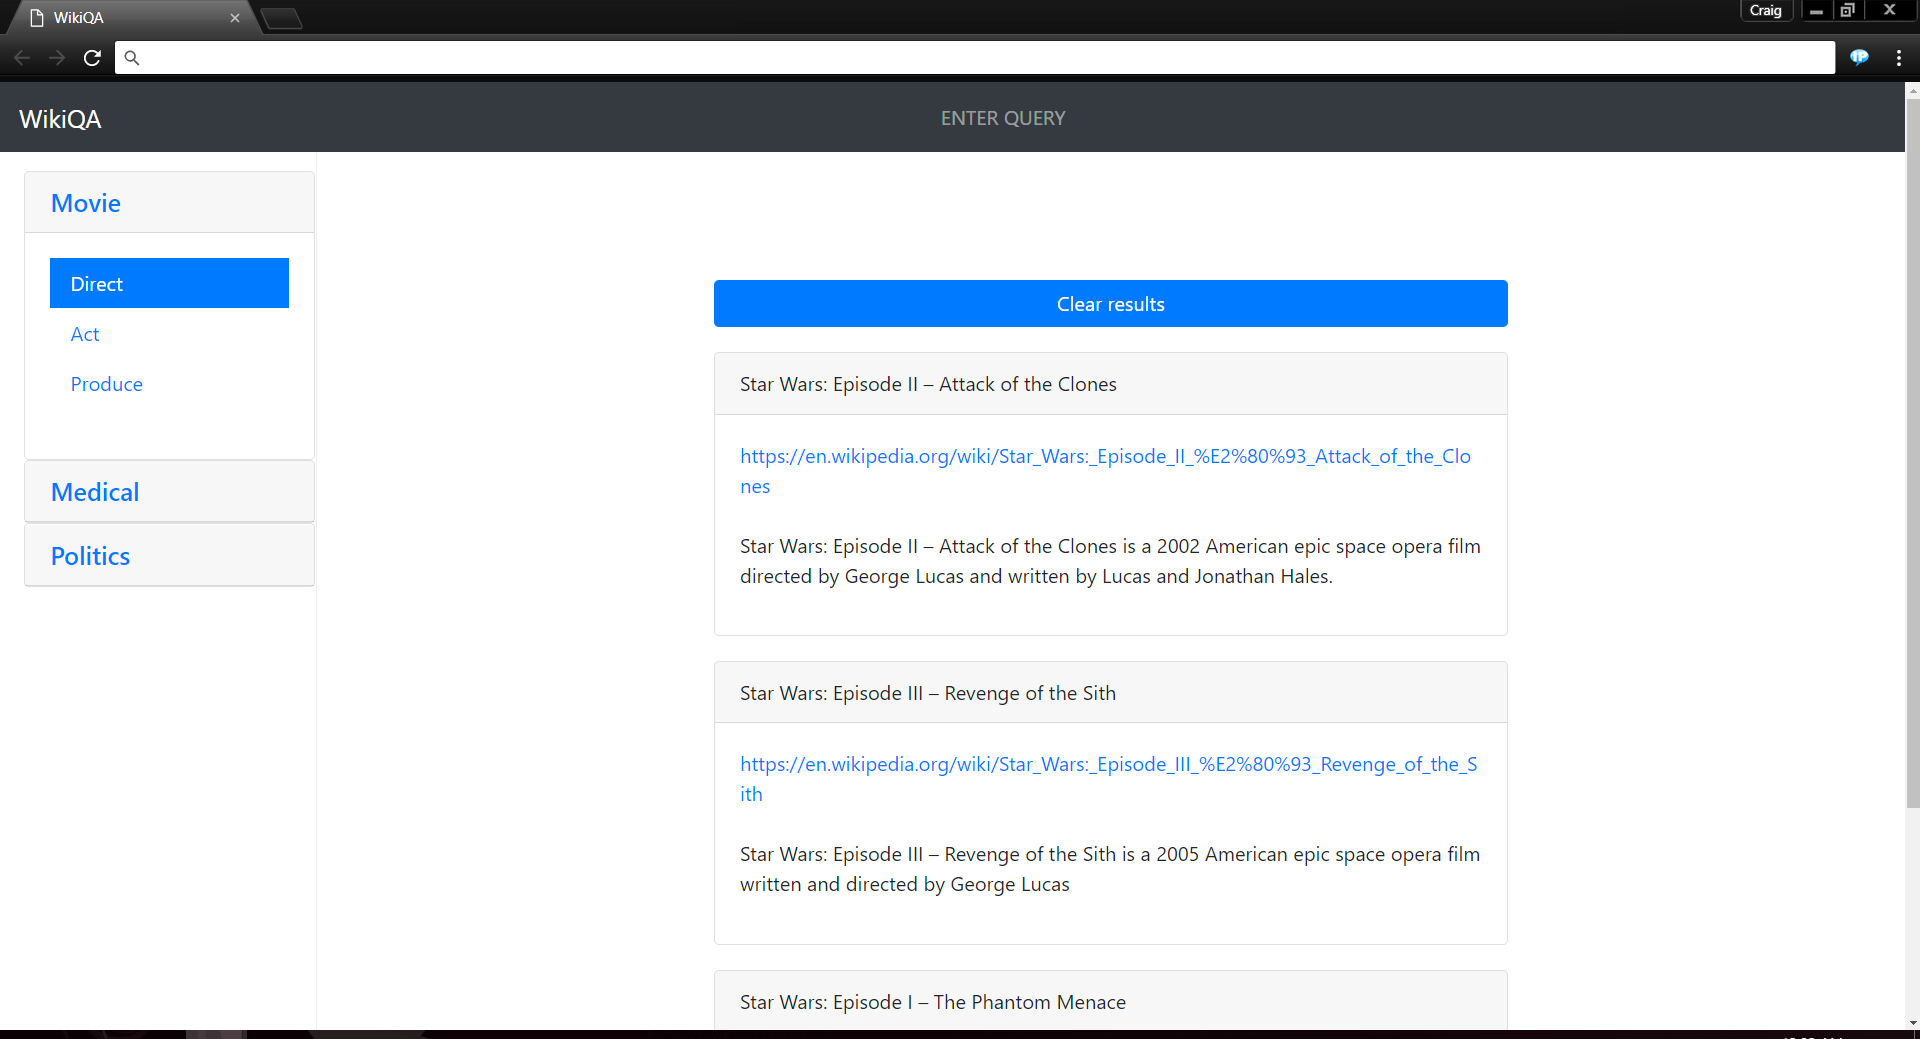
Task: Click the browser back arrow
Action: point(22,58)
